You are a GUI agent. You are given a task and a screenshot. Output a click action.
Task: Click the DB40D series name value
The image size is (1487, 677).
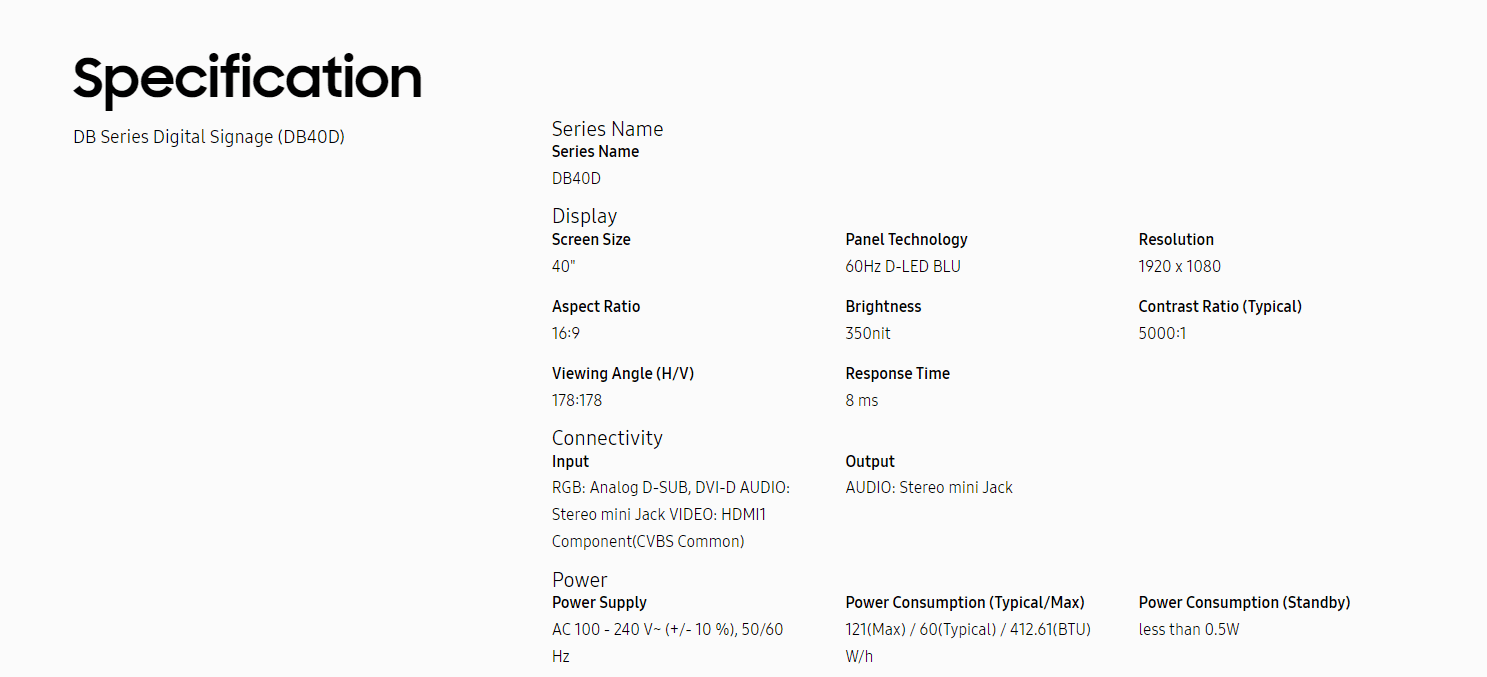pos(576,179)
